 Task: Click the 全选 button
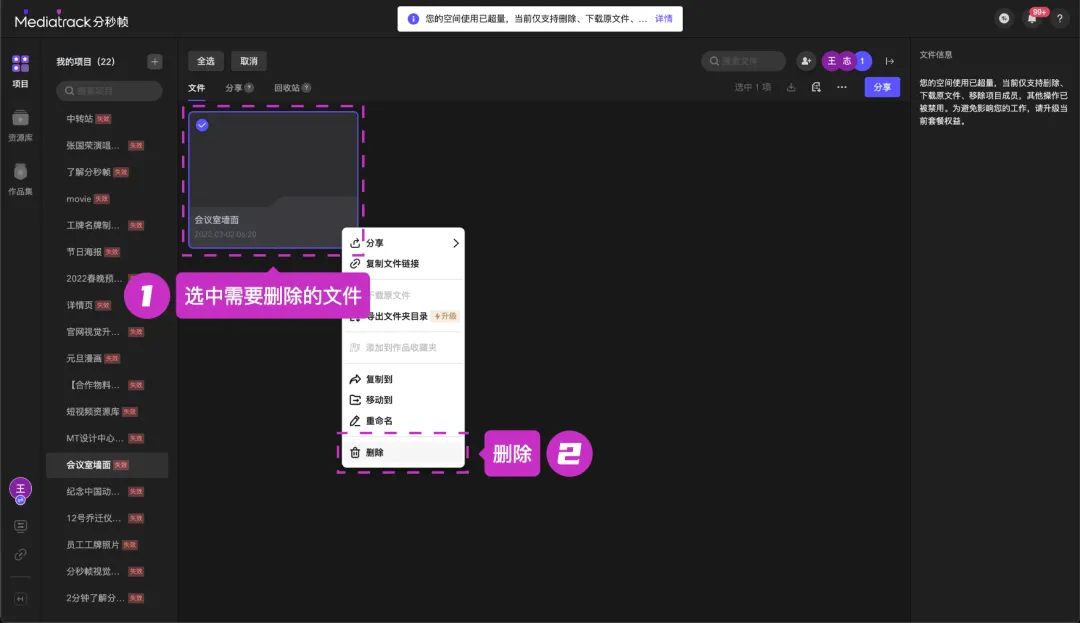click(206, 61)
